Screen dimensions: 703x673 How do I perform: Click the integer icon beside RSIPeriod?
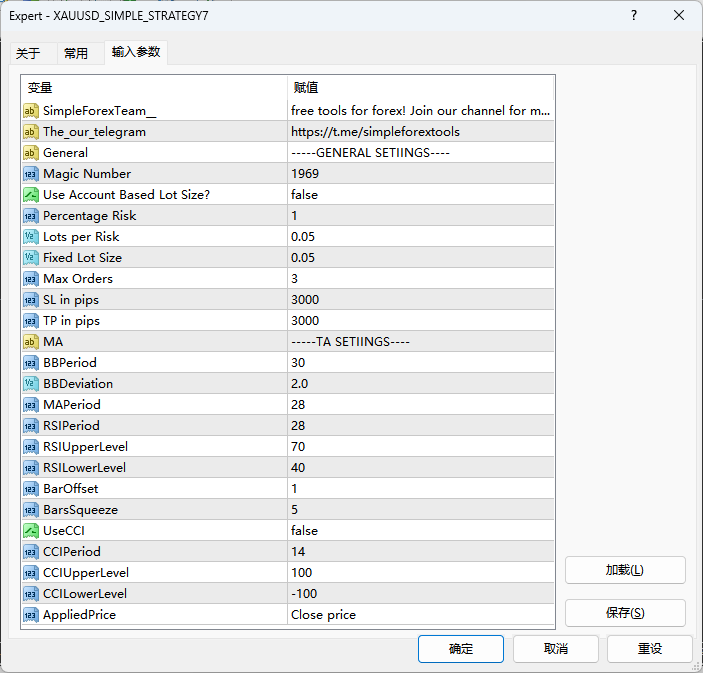click(31, 426)
